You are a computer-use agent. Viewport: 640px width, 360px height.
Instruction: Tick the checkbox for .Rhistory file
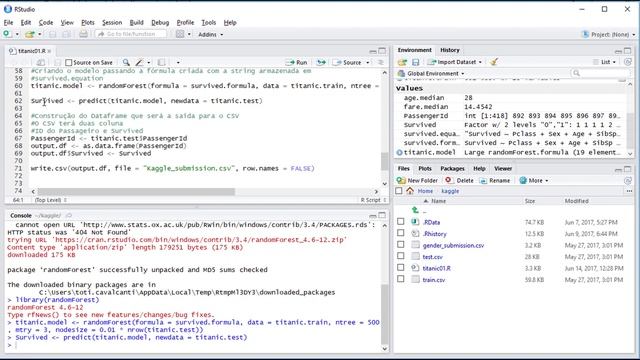401,233
